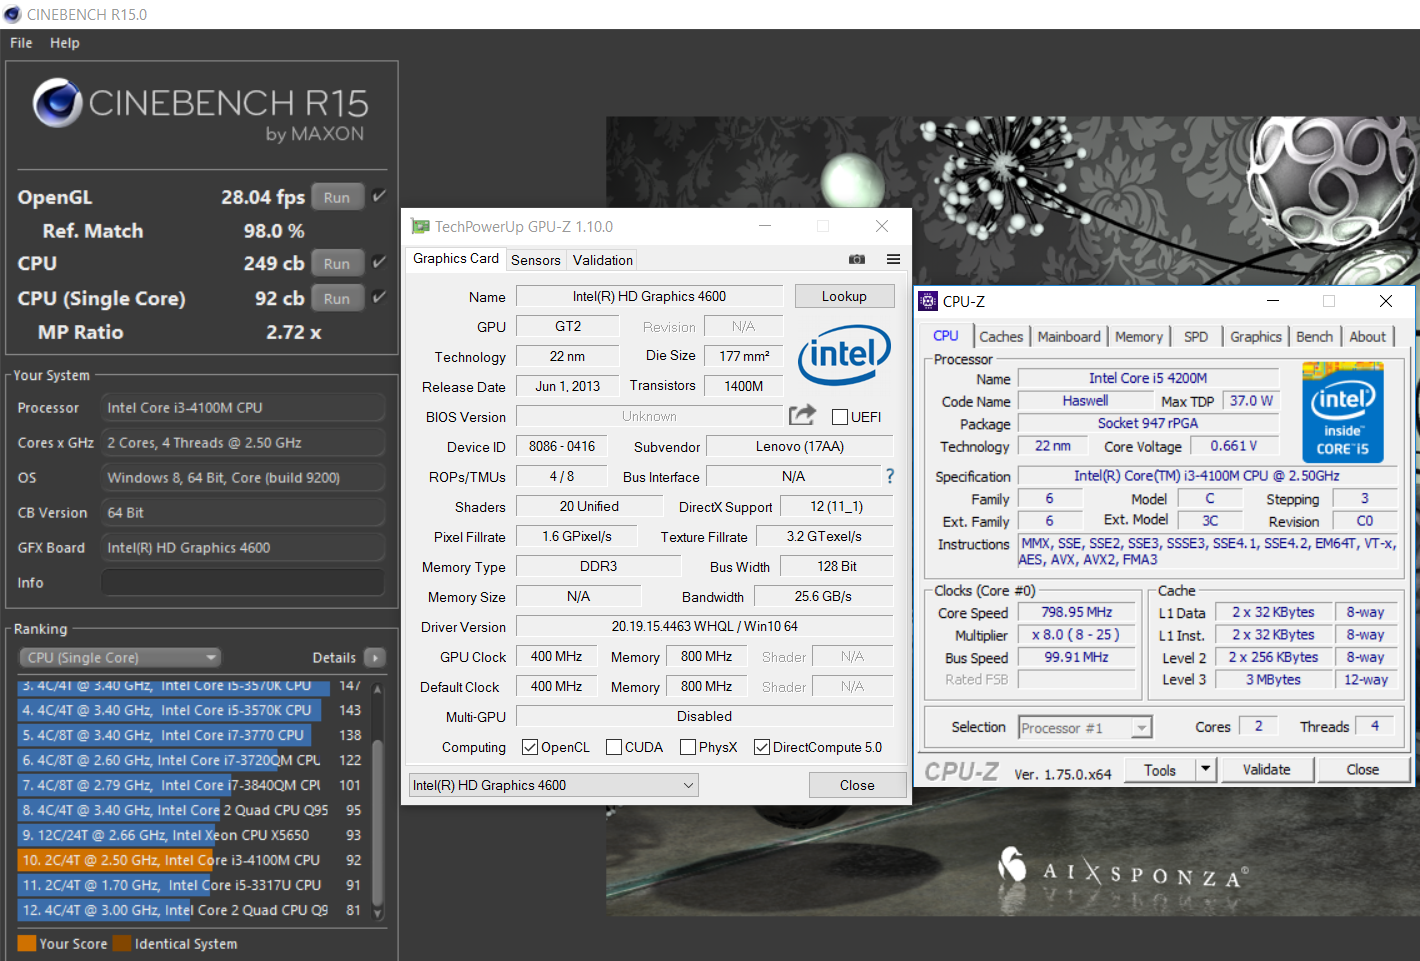Click the GPU-Z title bar app icon
This screenshot has width=1420, height=961.
point(420,227)
